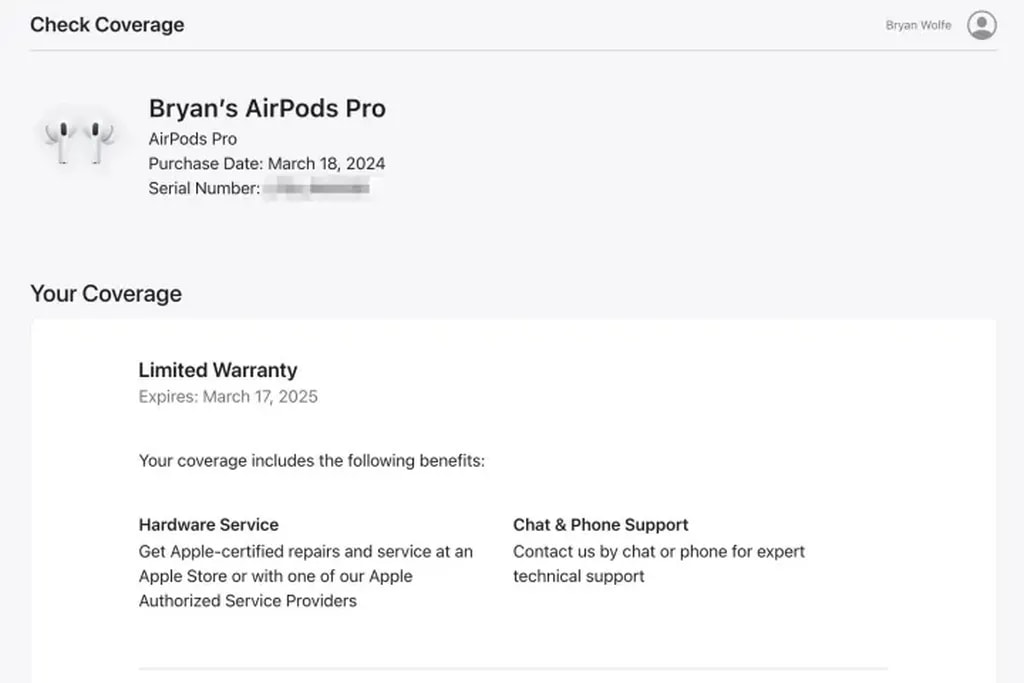Viewport: 1024px width, 683px height.
Task: Click the profile avatar icon
Action: coord(981,25)
